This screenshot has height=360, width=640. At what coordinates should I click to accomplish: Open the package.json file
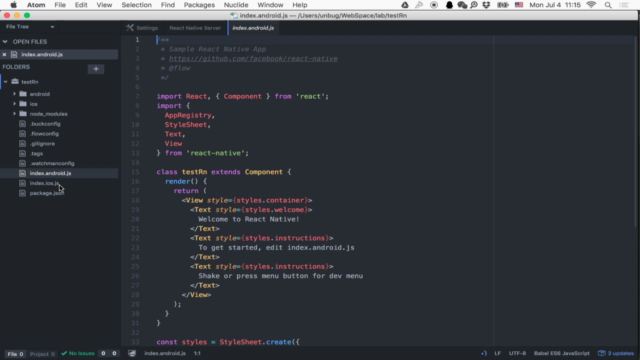pos(47,193)
